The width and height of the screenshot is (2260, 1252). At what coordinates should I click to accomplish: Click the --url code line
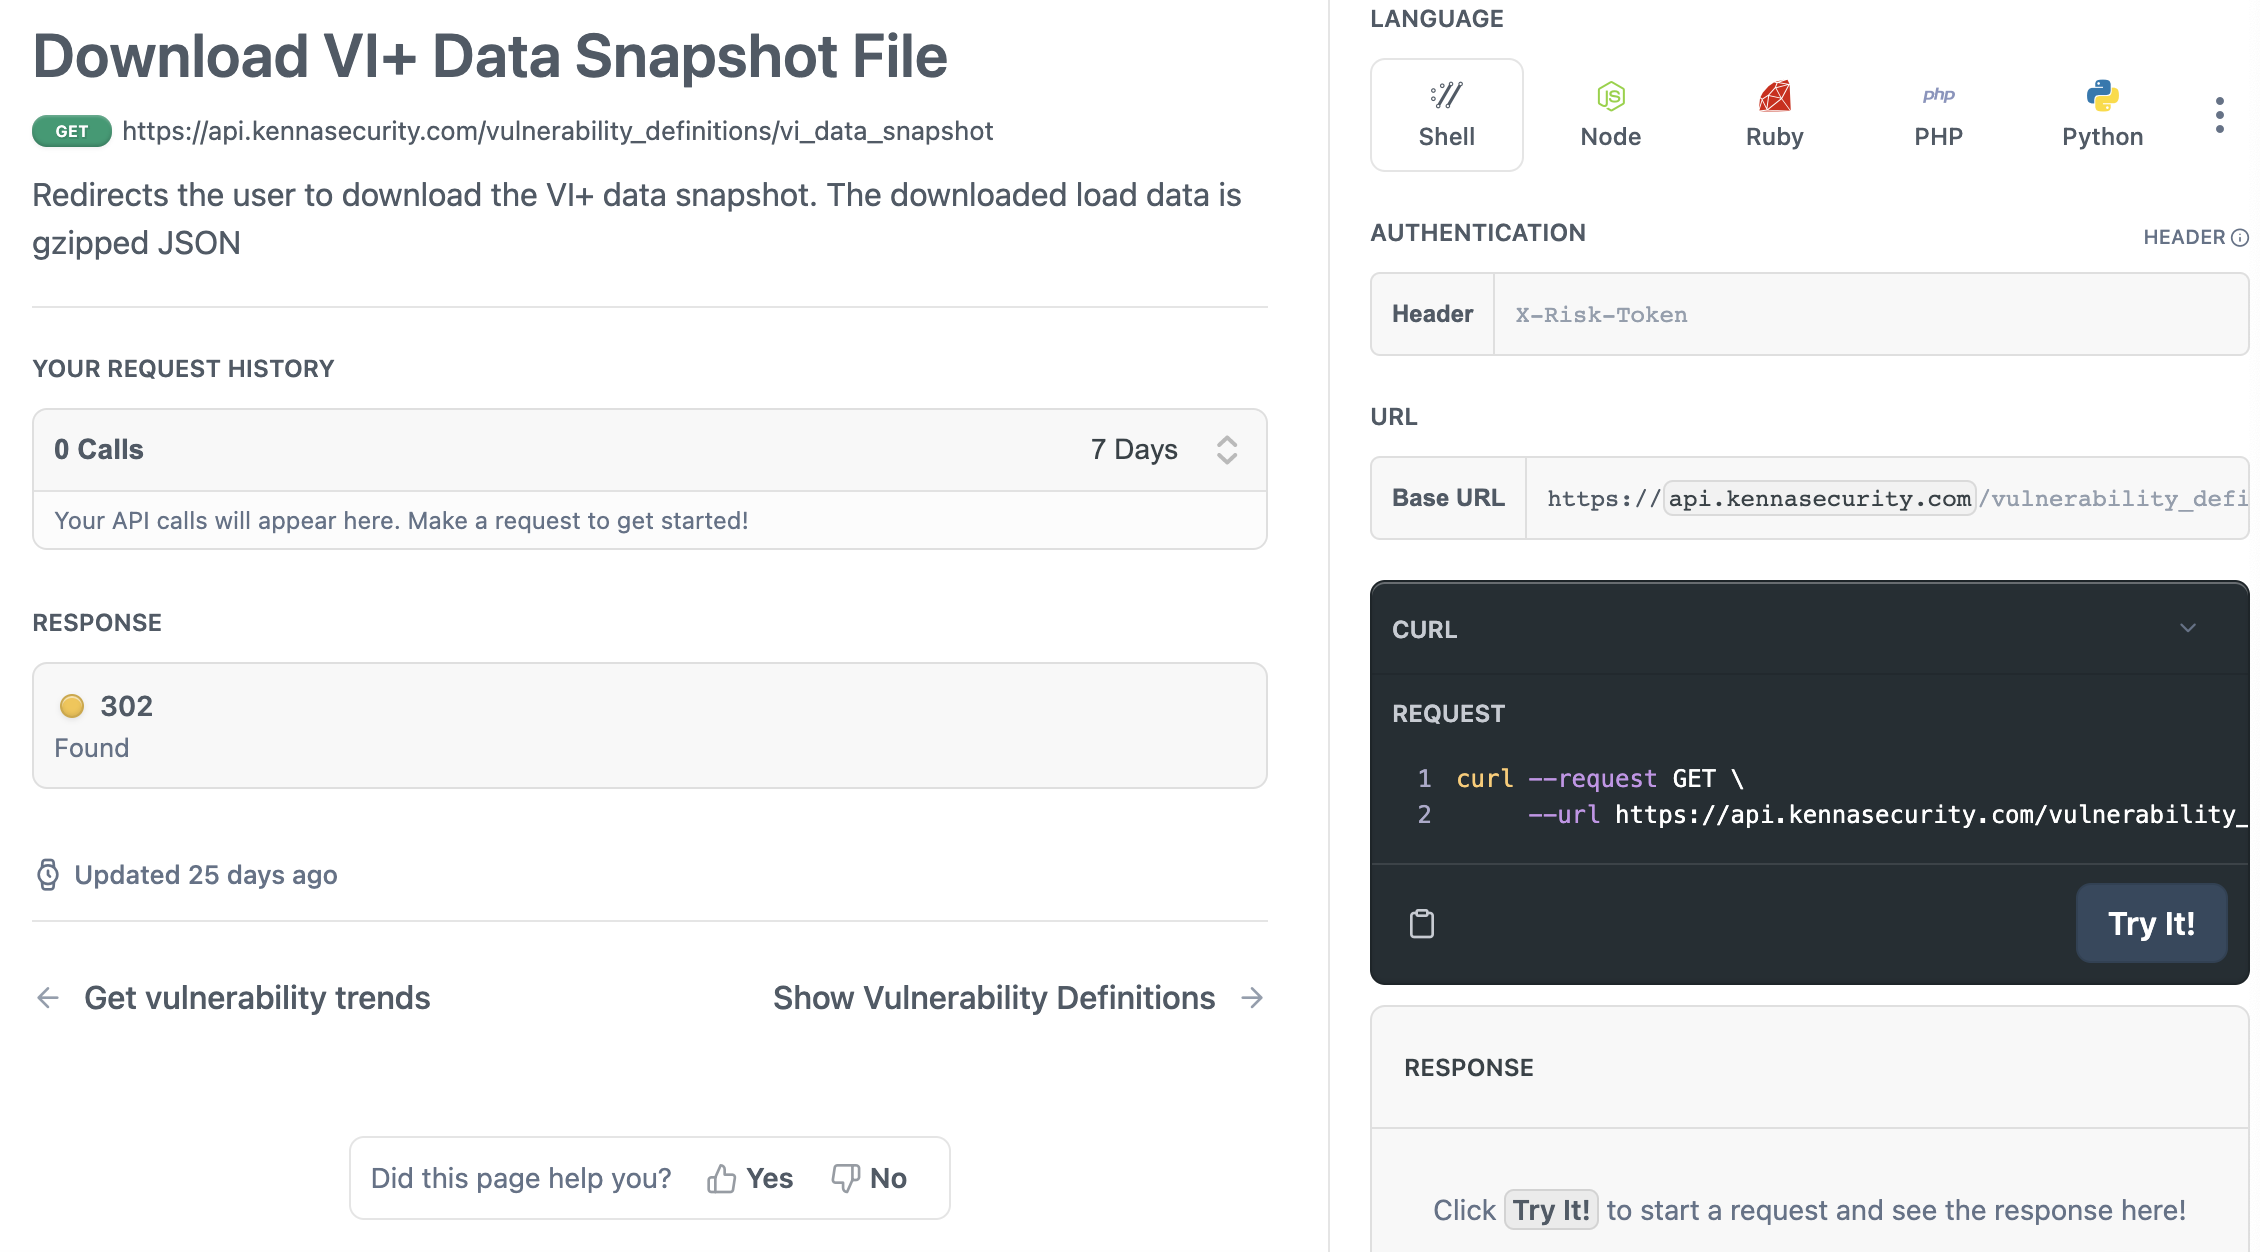[x=1888, y=815]
